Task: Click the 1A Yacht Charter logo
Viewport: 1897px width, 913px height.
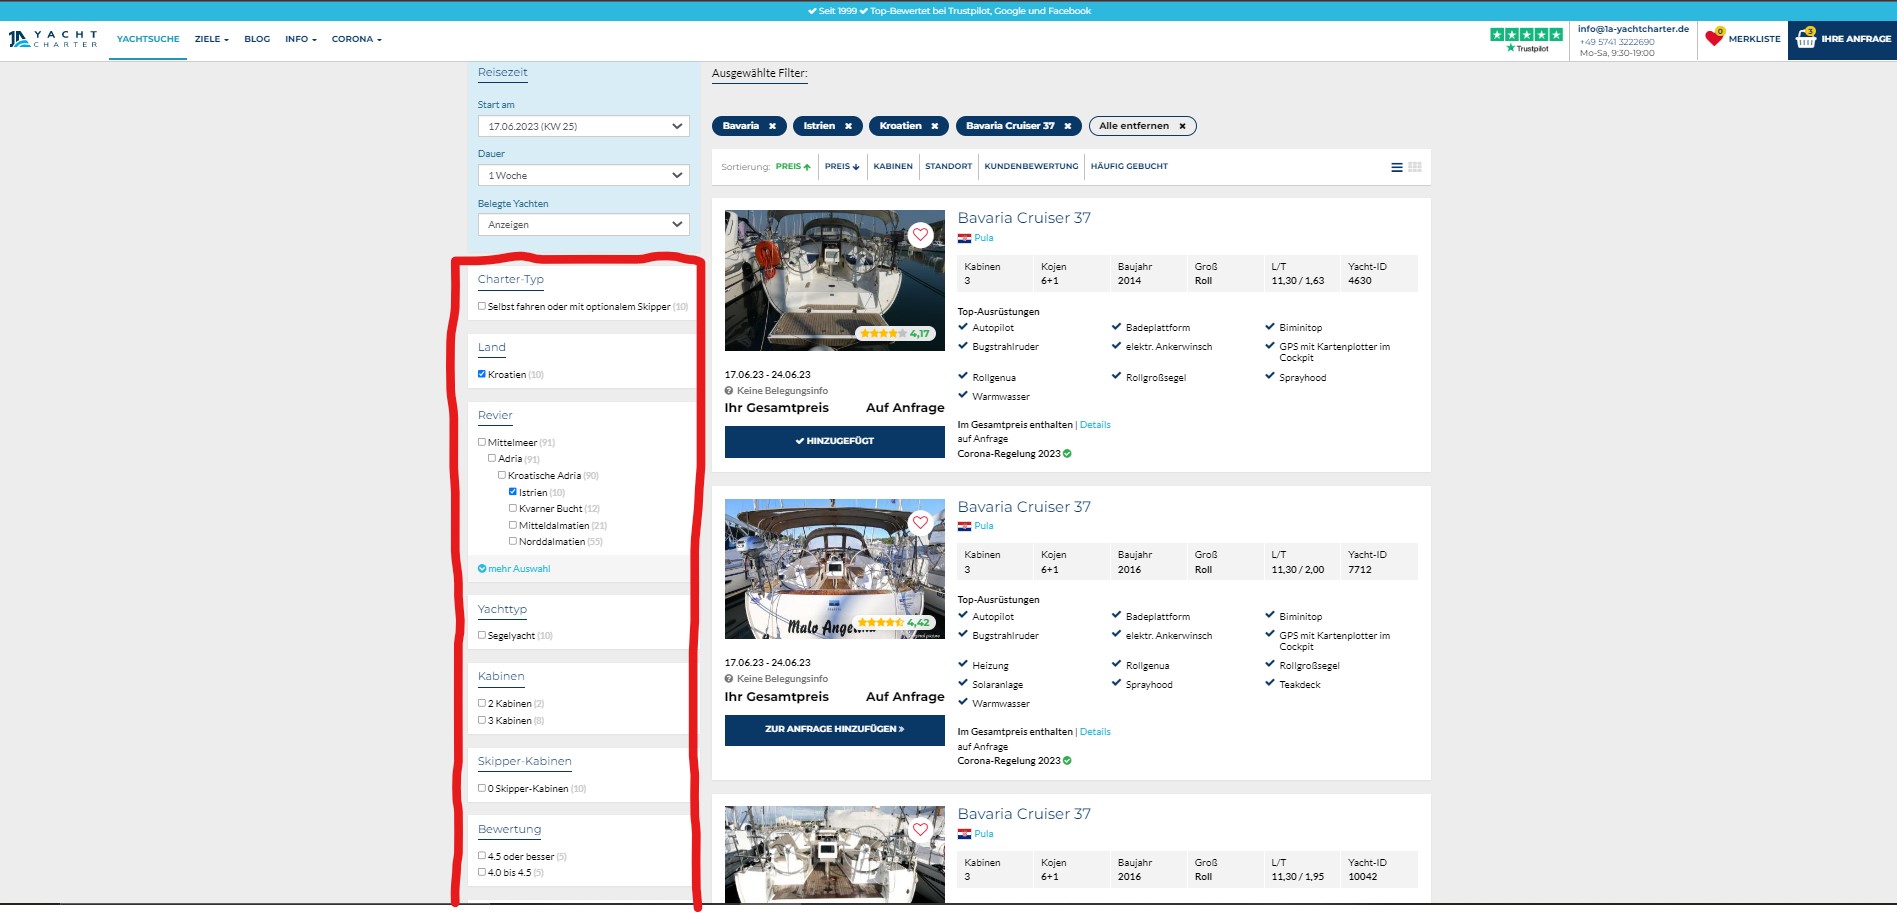Action: pyautogui.click(x=53, y=39)
